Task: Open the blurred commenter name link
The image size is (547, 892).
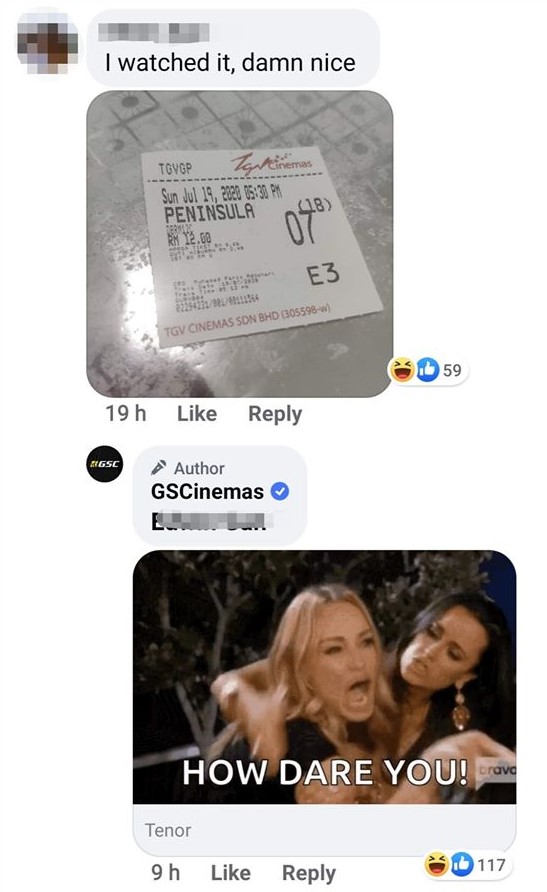Action: coord(154,32)
